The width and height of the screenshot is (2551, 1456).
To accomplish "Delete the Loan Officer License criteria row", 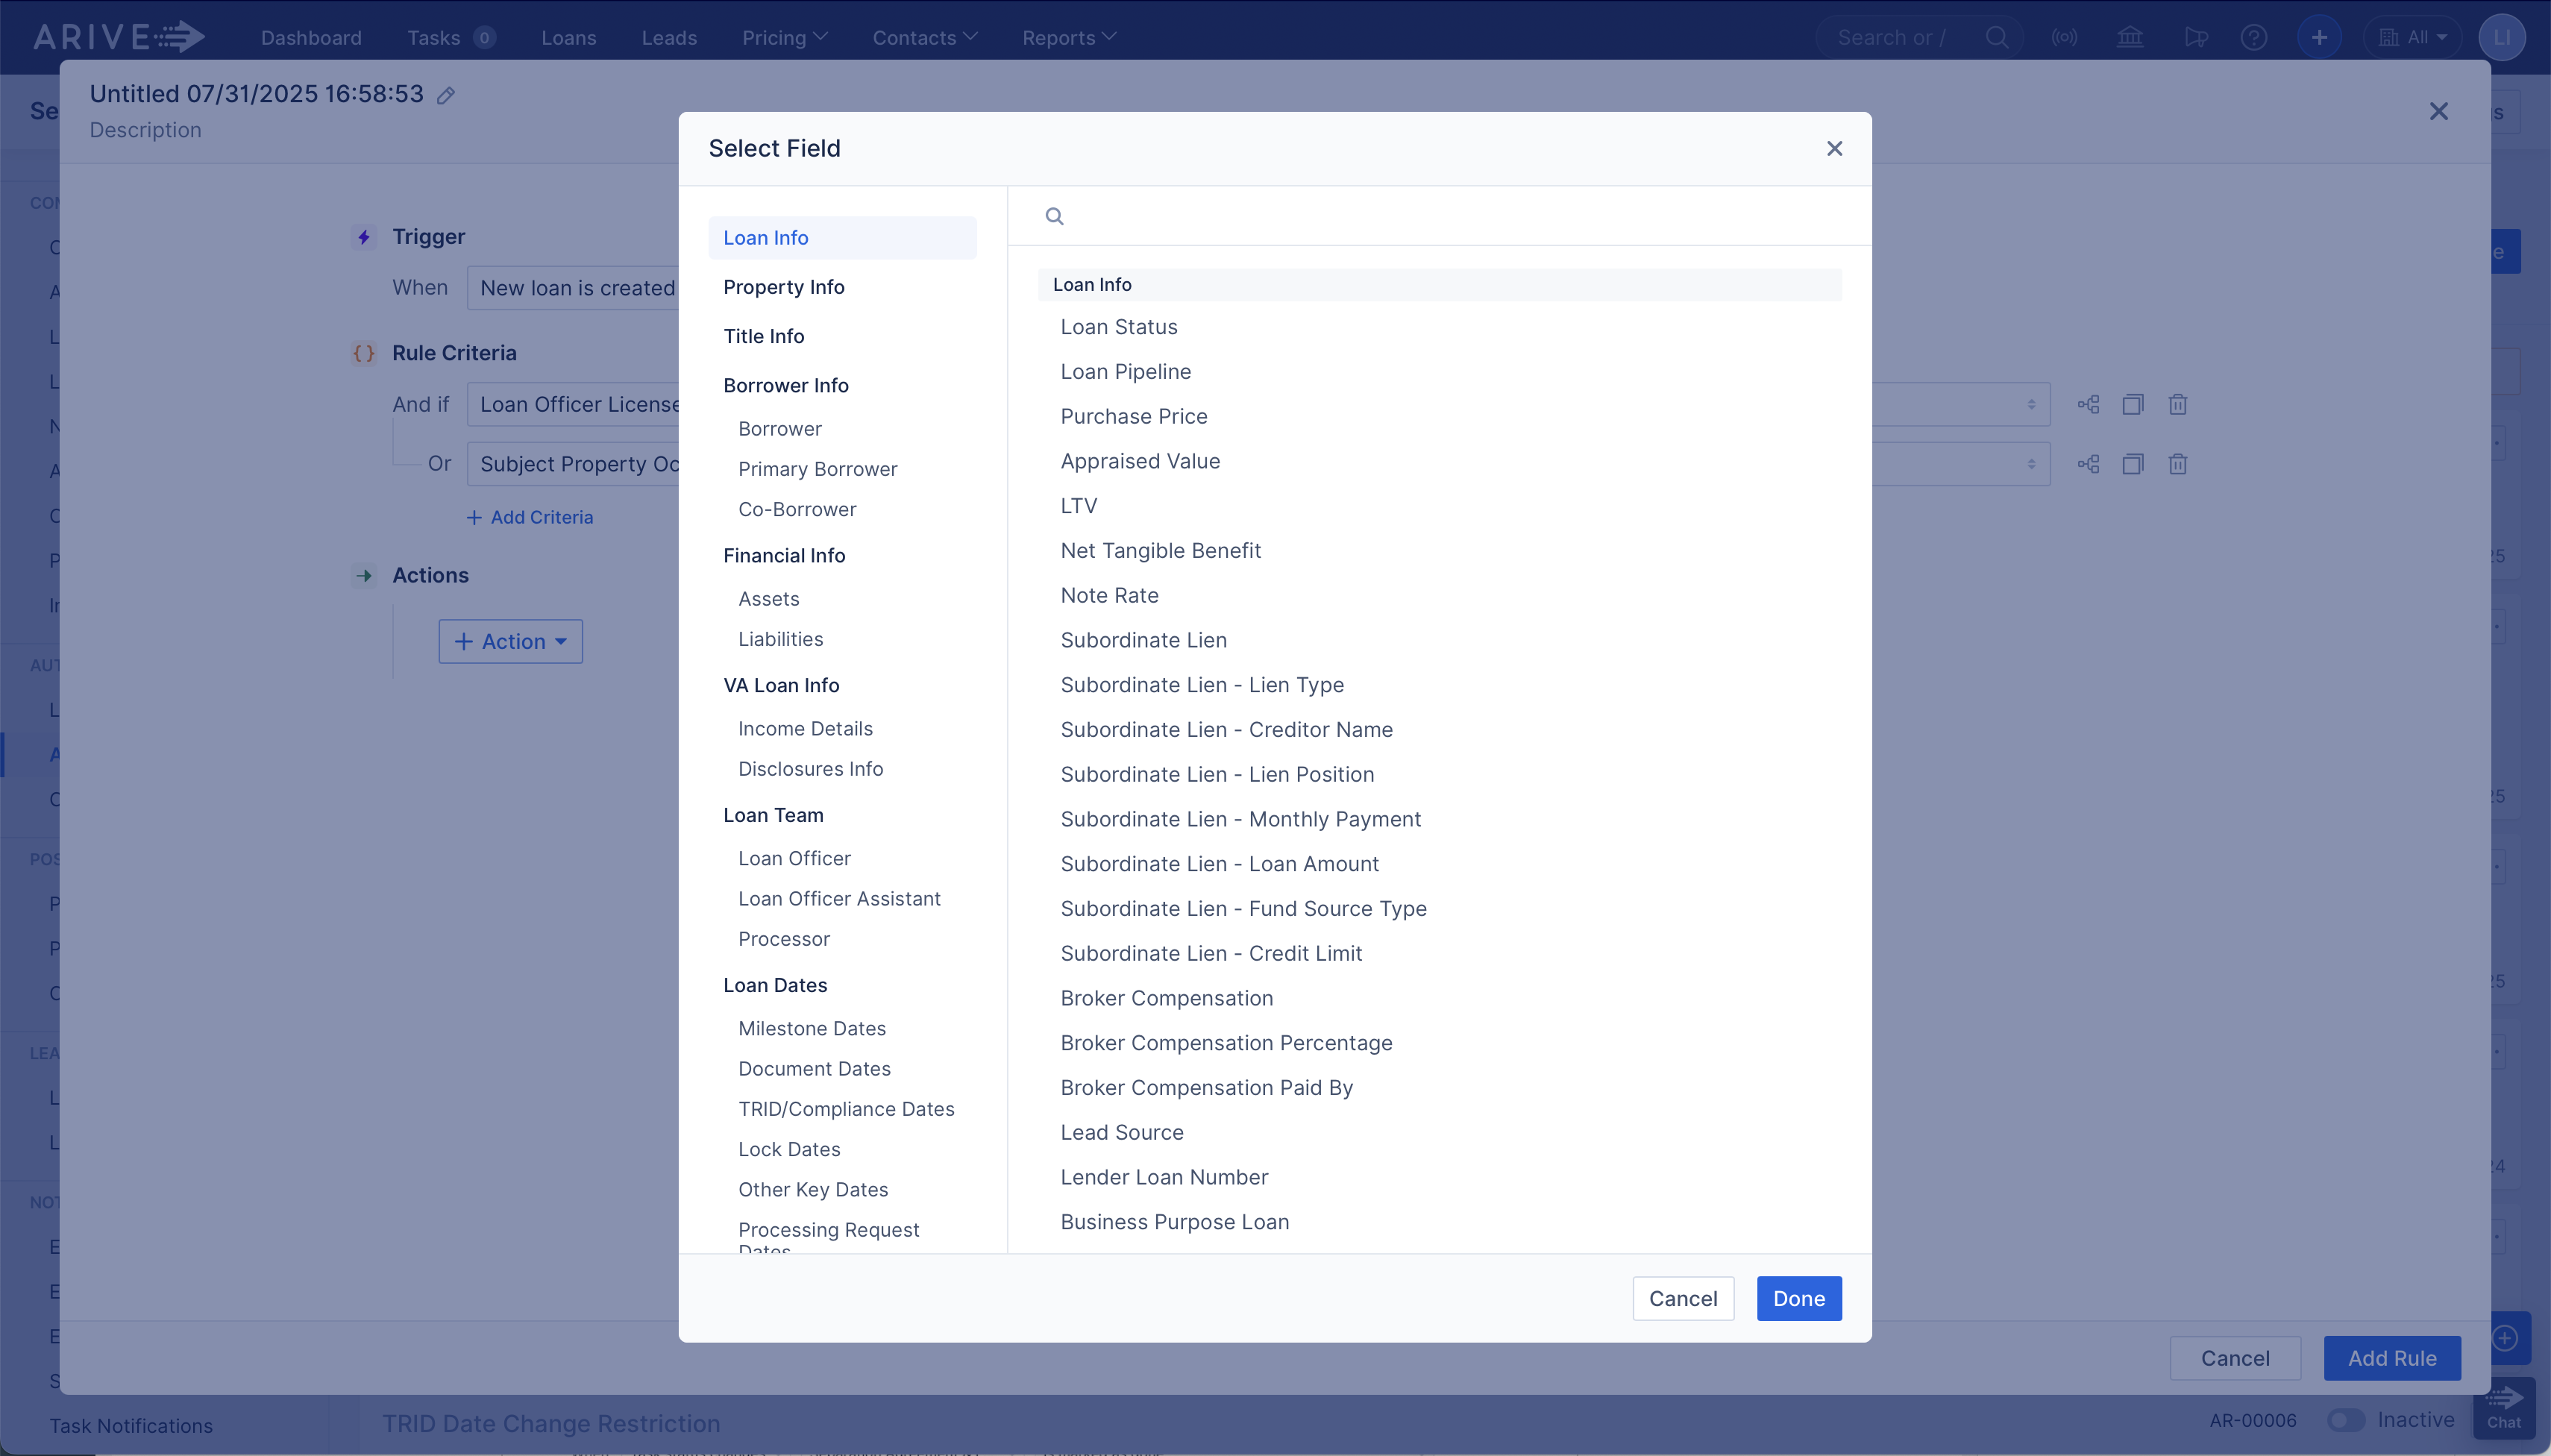I will point(2177,404).
